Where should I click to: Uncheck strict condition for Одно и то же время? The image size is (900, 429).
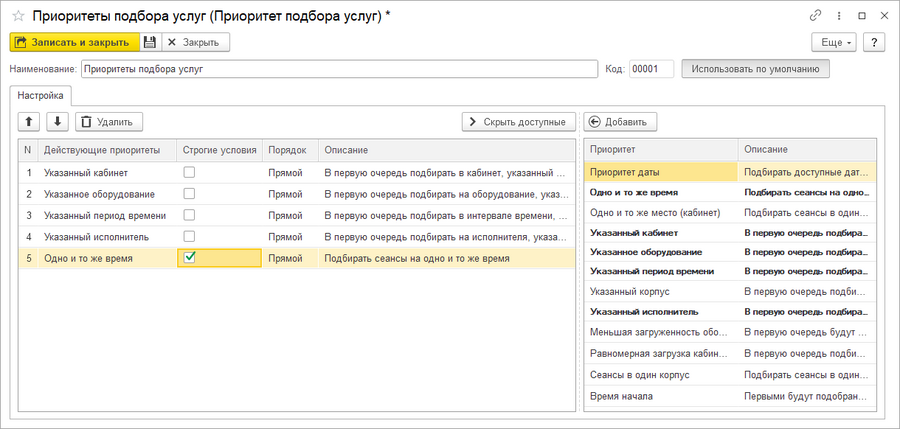[189, 258]
